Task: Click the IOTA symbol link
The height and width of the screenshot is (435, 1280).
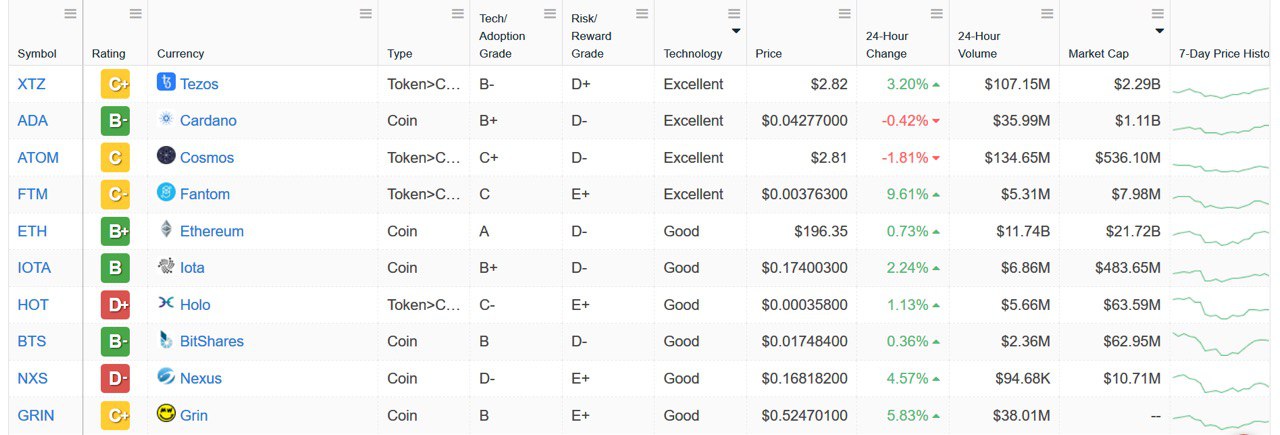Action: pyautogui.click(x=34, y=268)
